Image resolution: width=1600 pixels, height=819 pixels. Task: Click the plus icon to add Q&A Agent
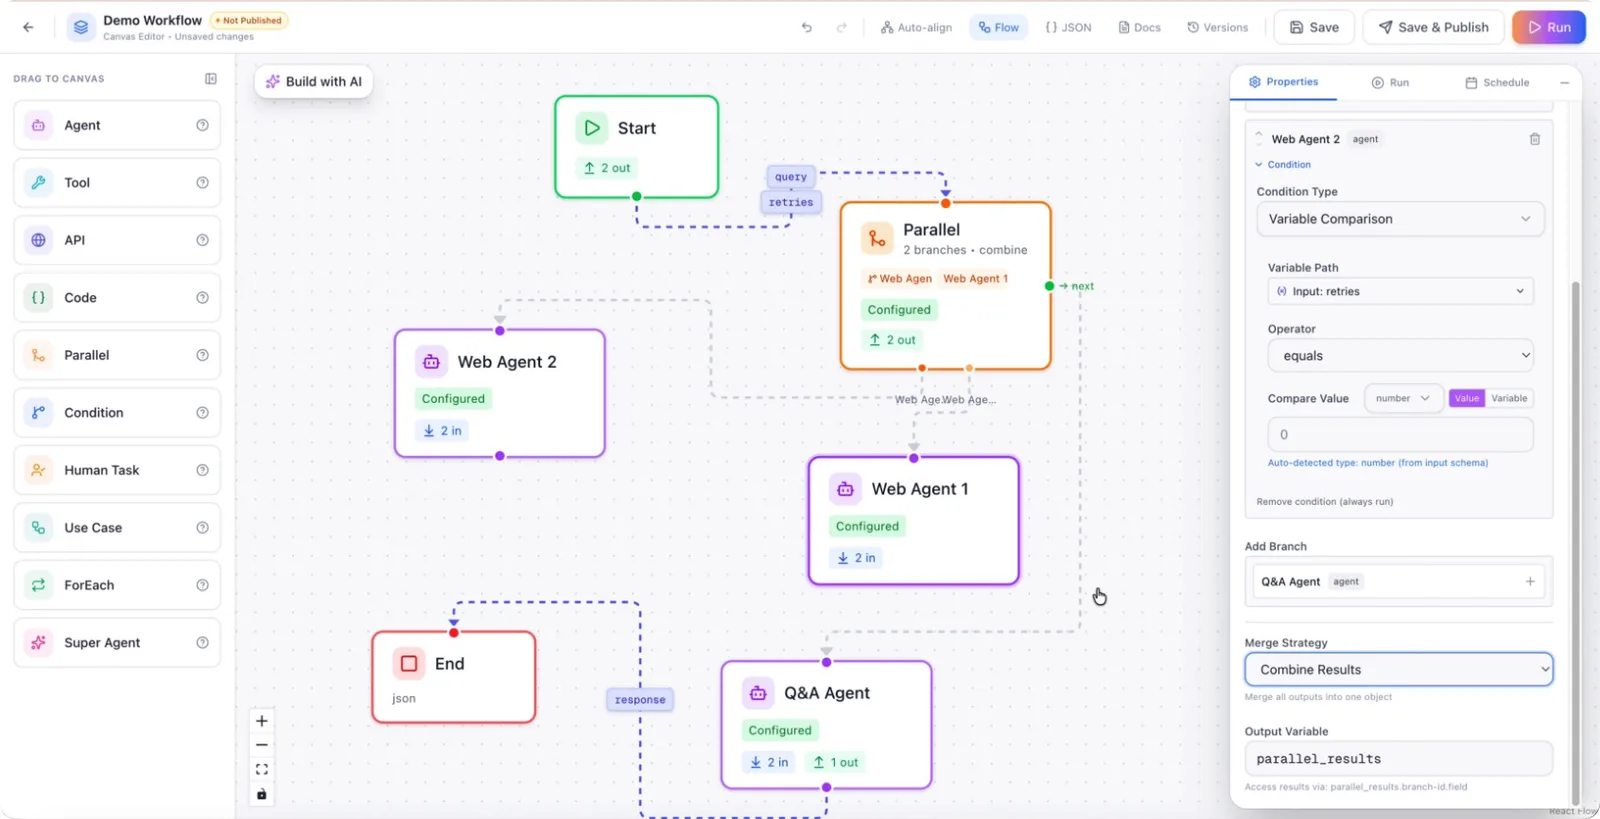click(1530, 581)
